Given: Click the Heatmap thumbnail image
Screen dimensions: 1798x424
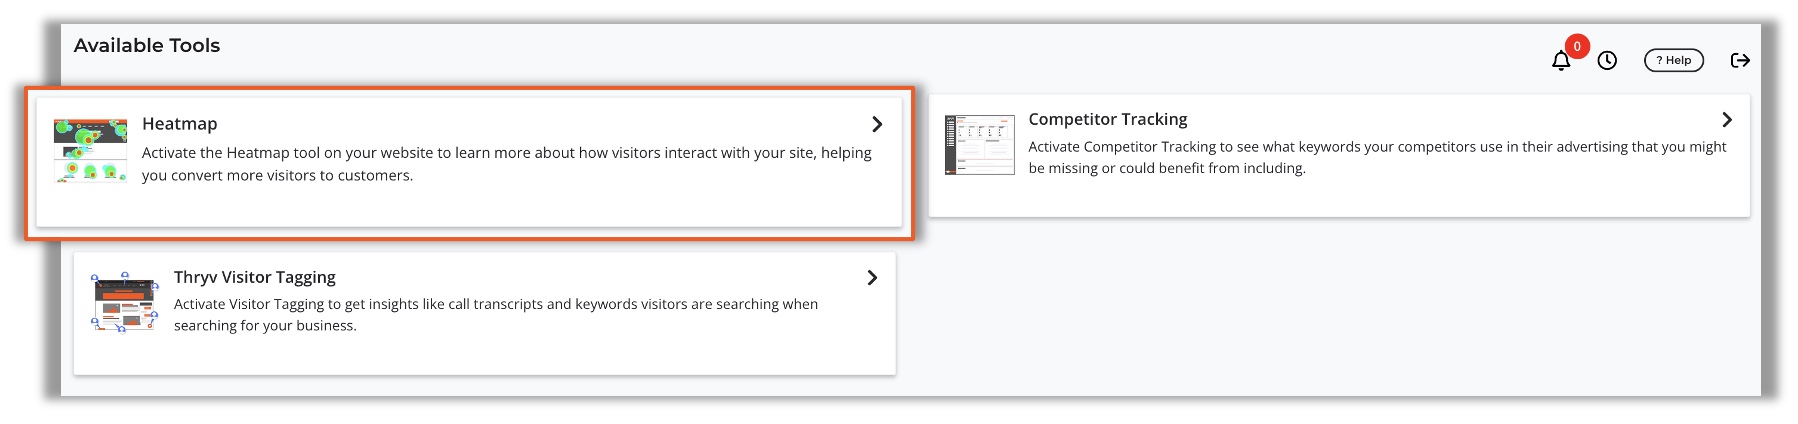Looking at the screenshot, I should click(x=90, y=150).
